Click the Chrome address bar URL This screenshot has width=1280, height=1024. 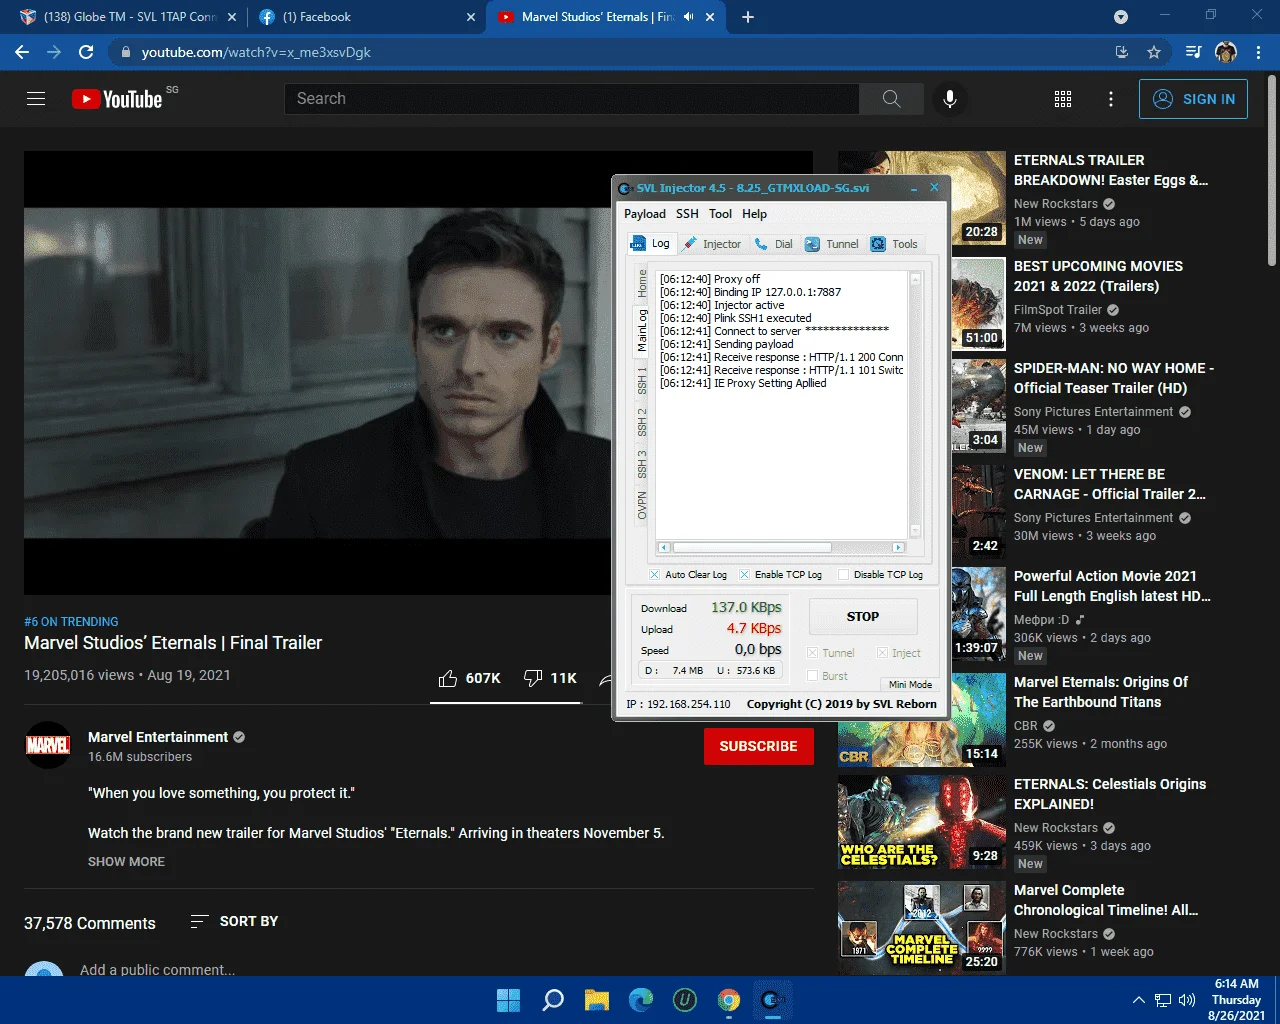(x=256, y=52)
